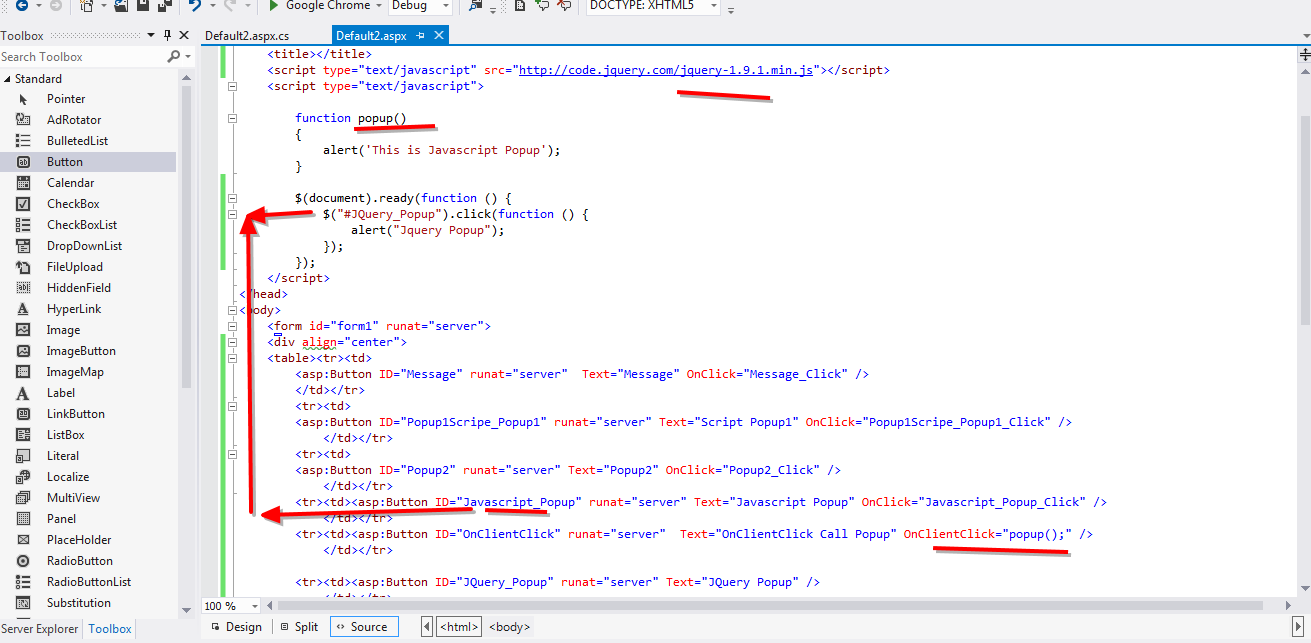This screenshot has height=643, width=1311.
Task: Click the jquery-1.9.1.min.js URL in code
Action: tap(665, 70)
